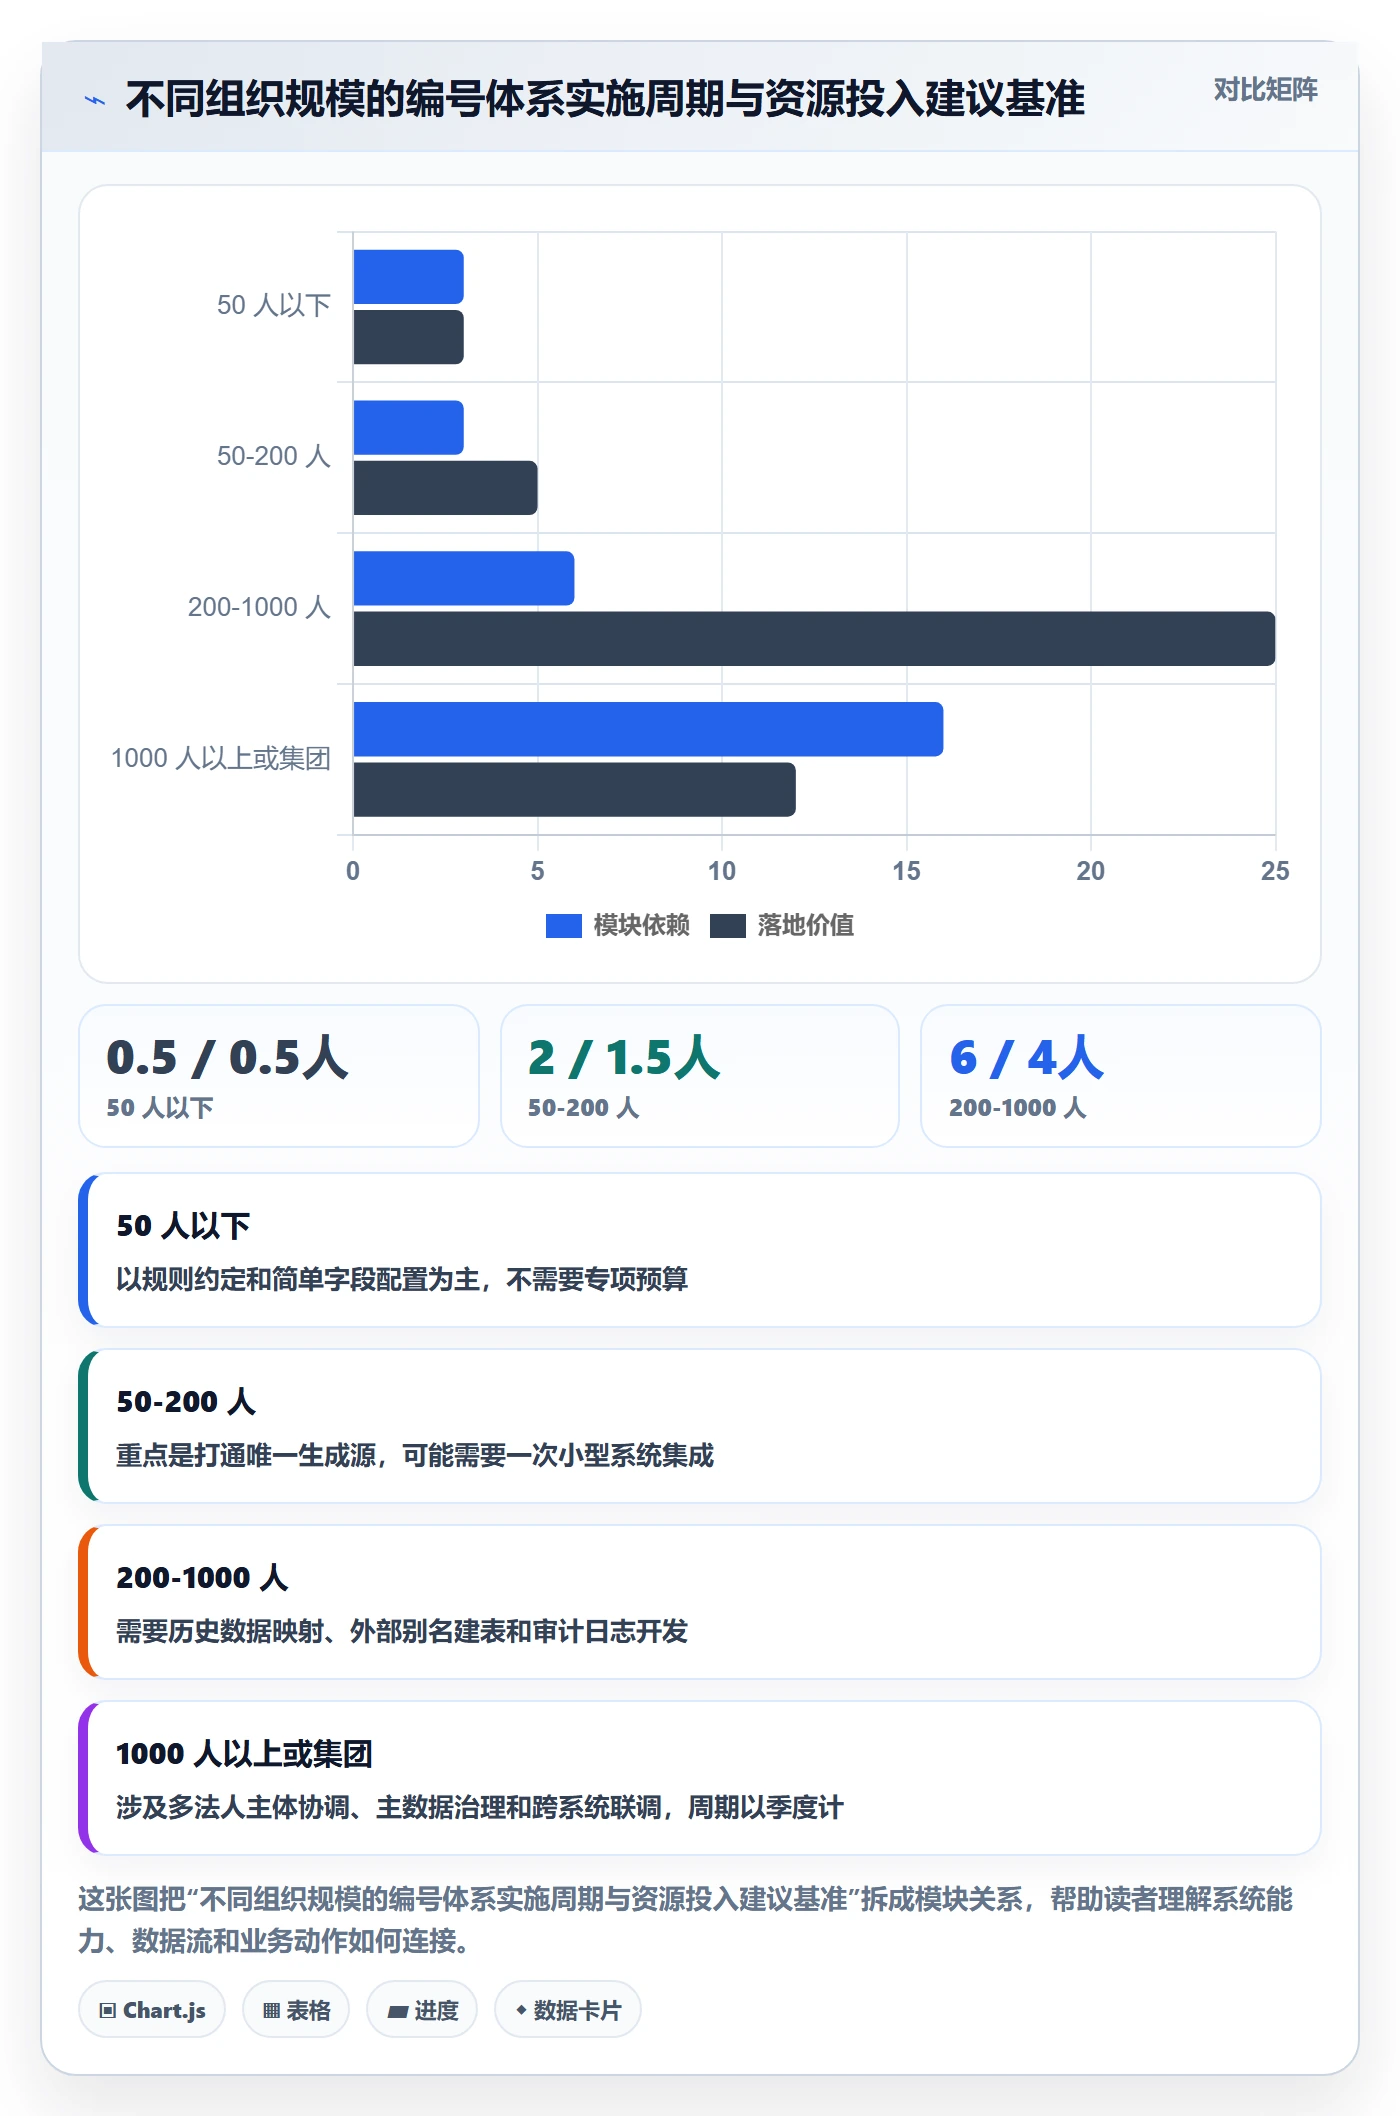The width and height of the screenshot is (1400, 2116).
Task: Click the dark bar for 50-200 人
Action: (x=445, y=488)
